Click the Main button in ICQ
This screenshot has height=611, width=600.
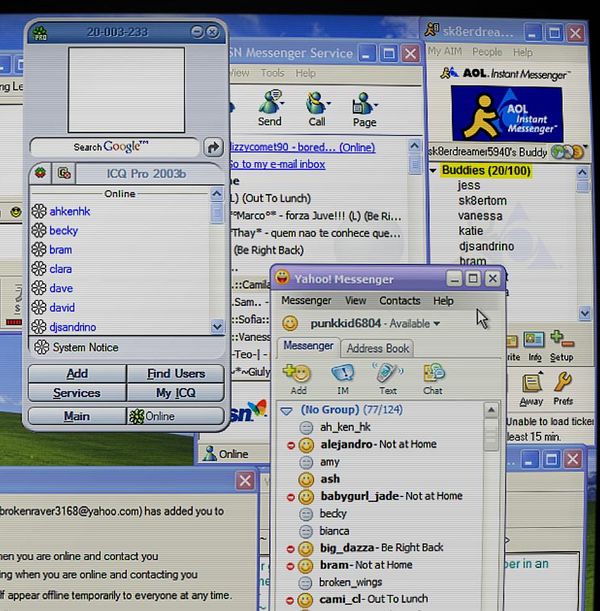coord(77,416)
